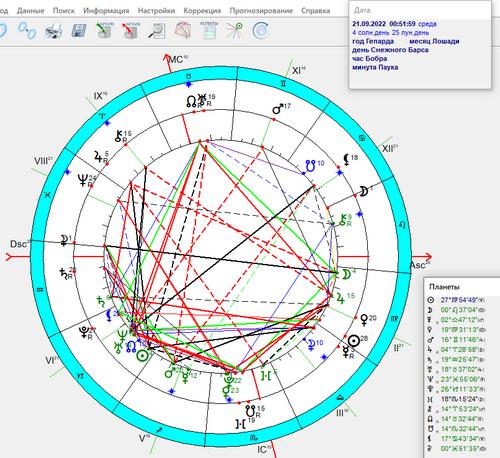Select the black Pluto glyph labeled 27
This screenshot has height=458, width=500.
click(x=84, y=332)
